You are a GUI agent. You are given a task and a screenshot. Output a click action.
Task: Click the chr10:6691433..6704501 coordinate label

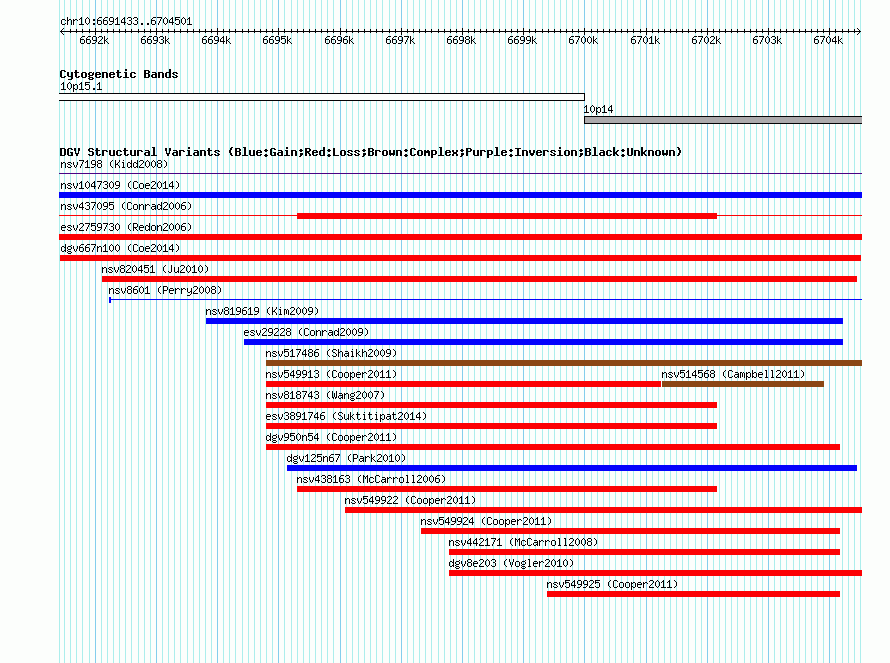126,22
